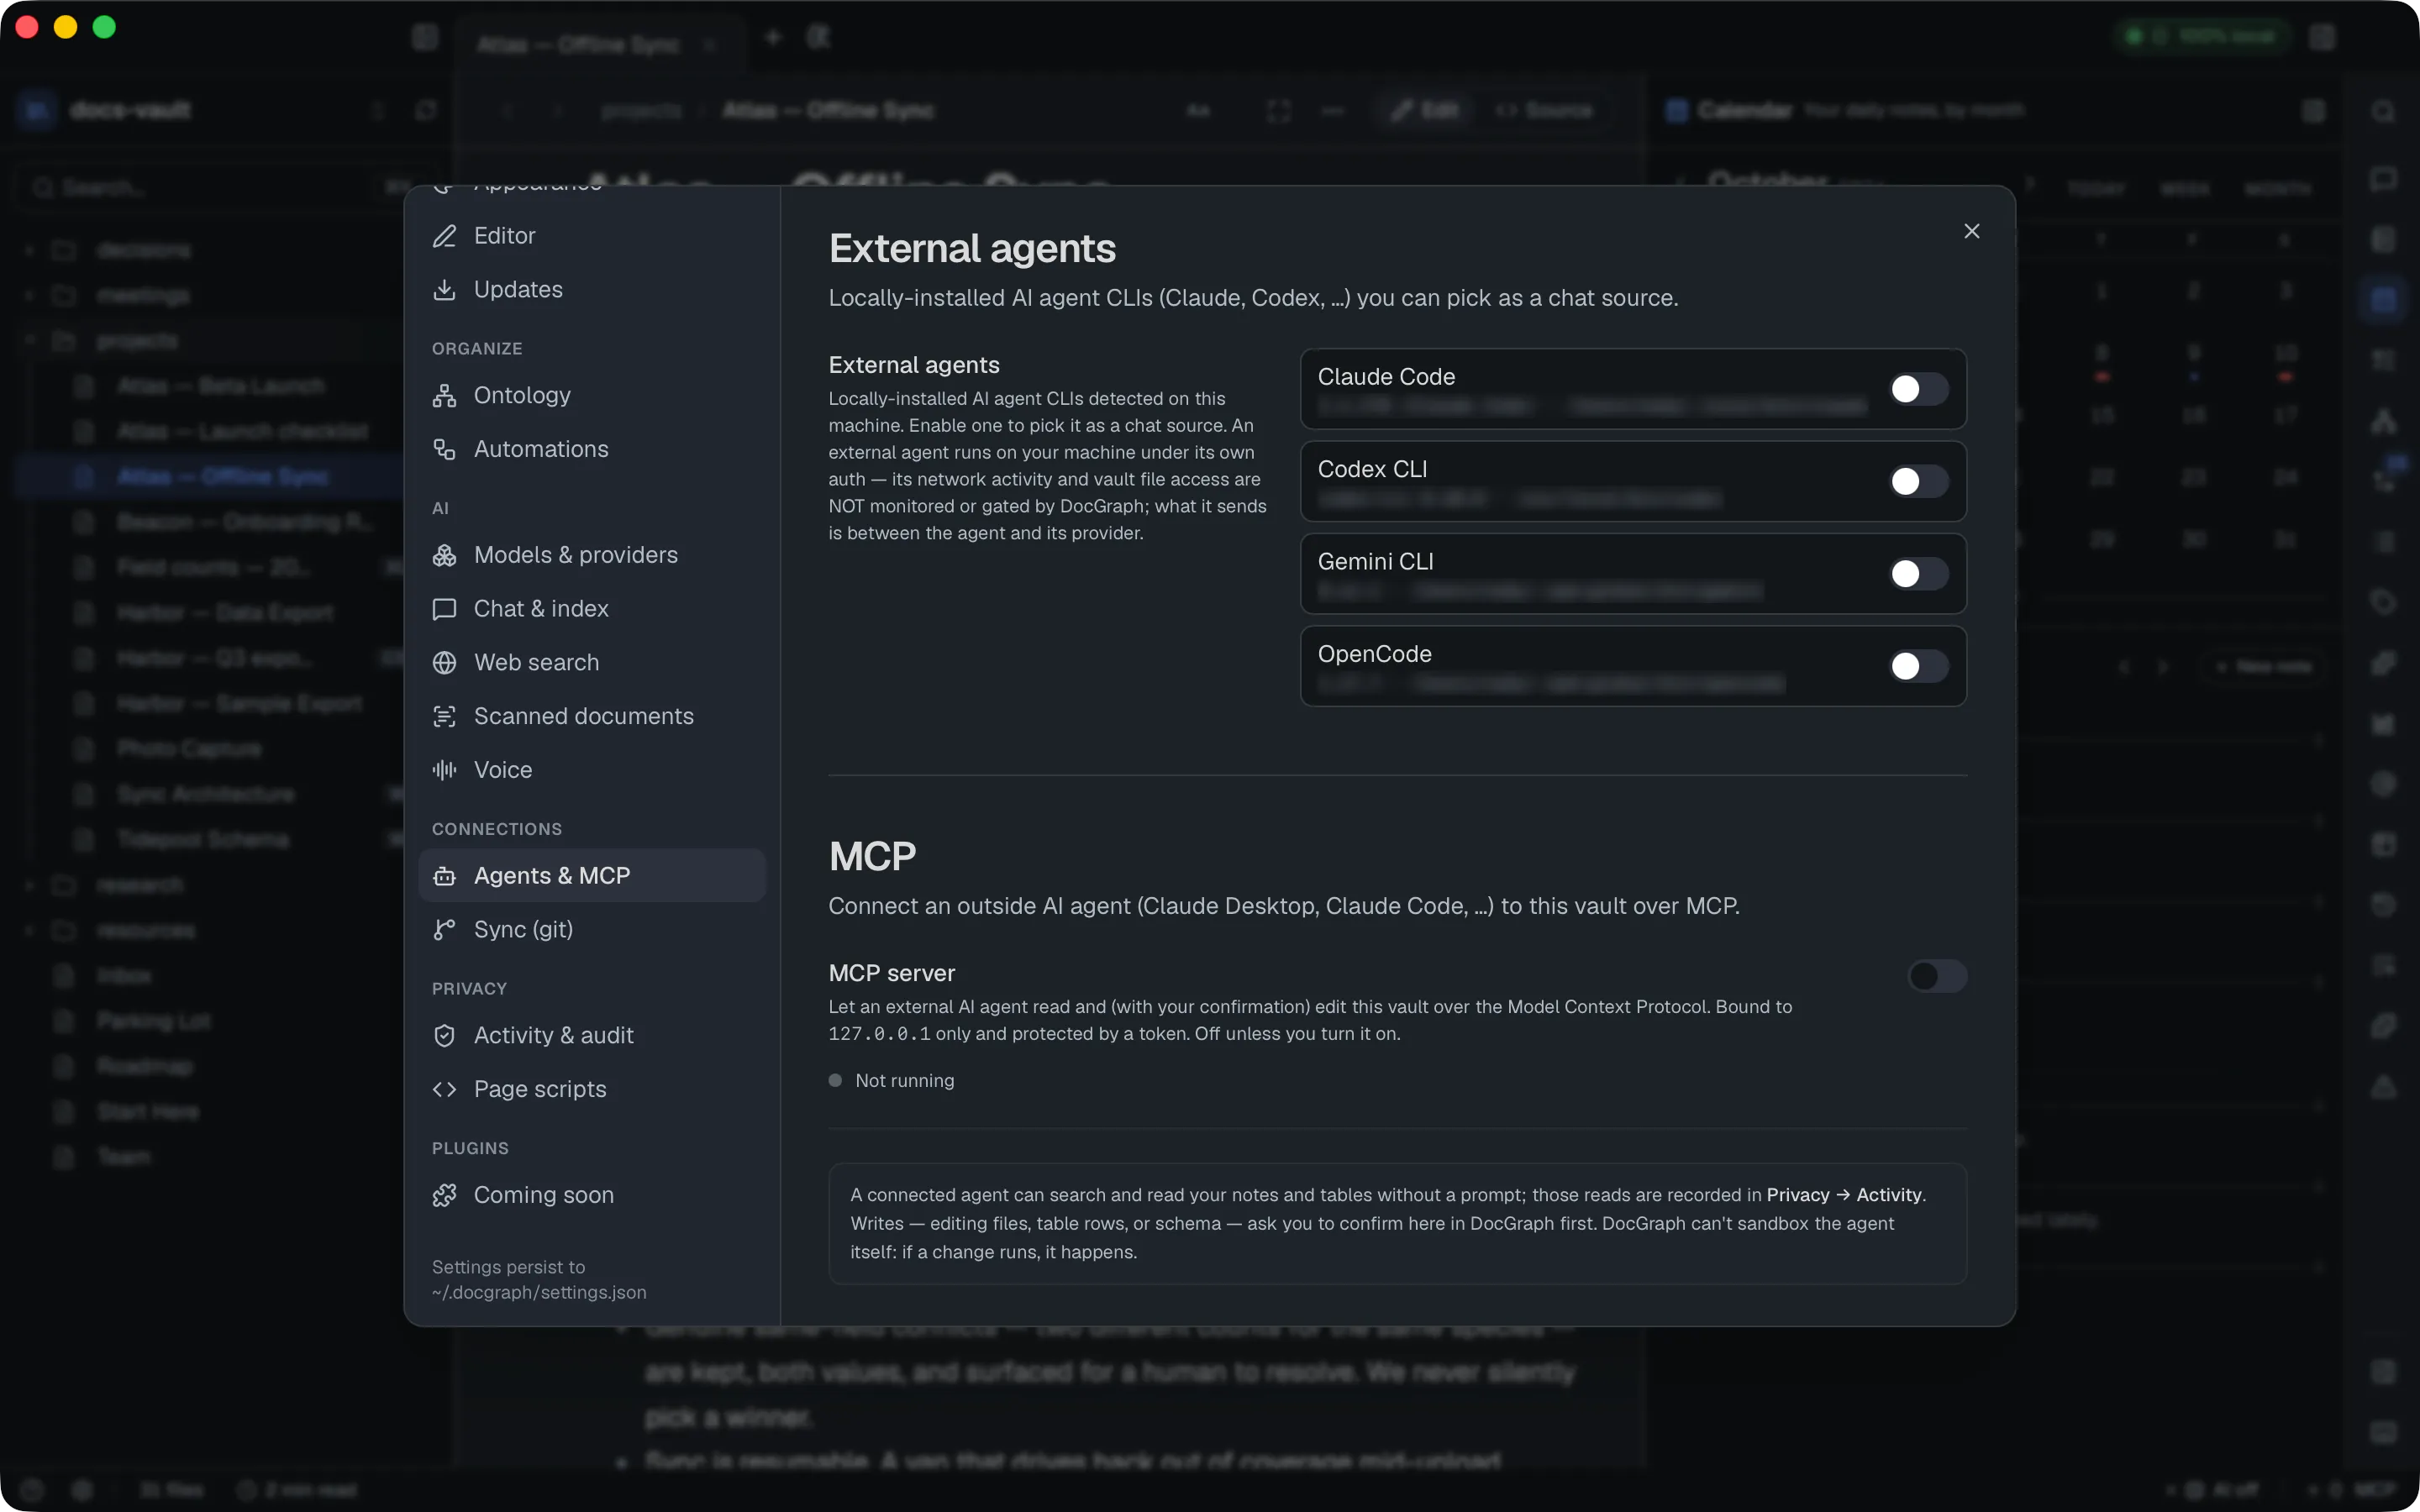Viewport: 2420px width, 1512px height.
Task: Close the settings dialog with the X
Action: (1971, 232)
